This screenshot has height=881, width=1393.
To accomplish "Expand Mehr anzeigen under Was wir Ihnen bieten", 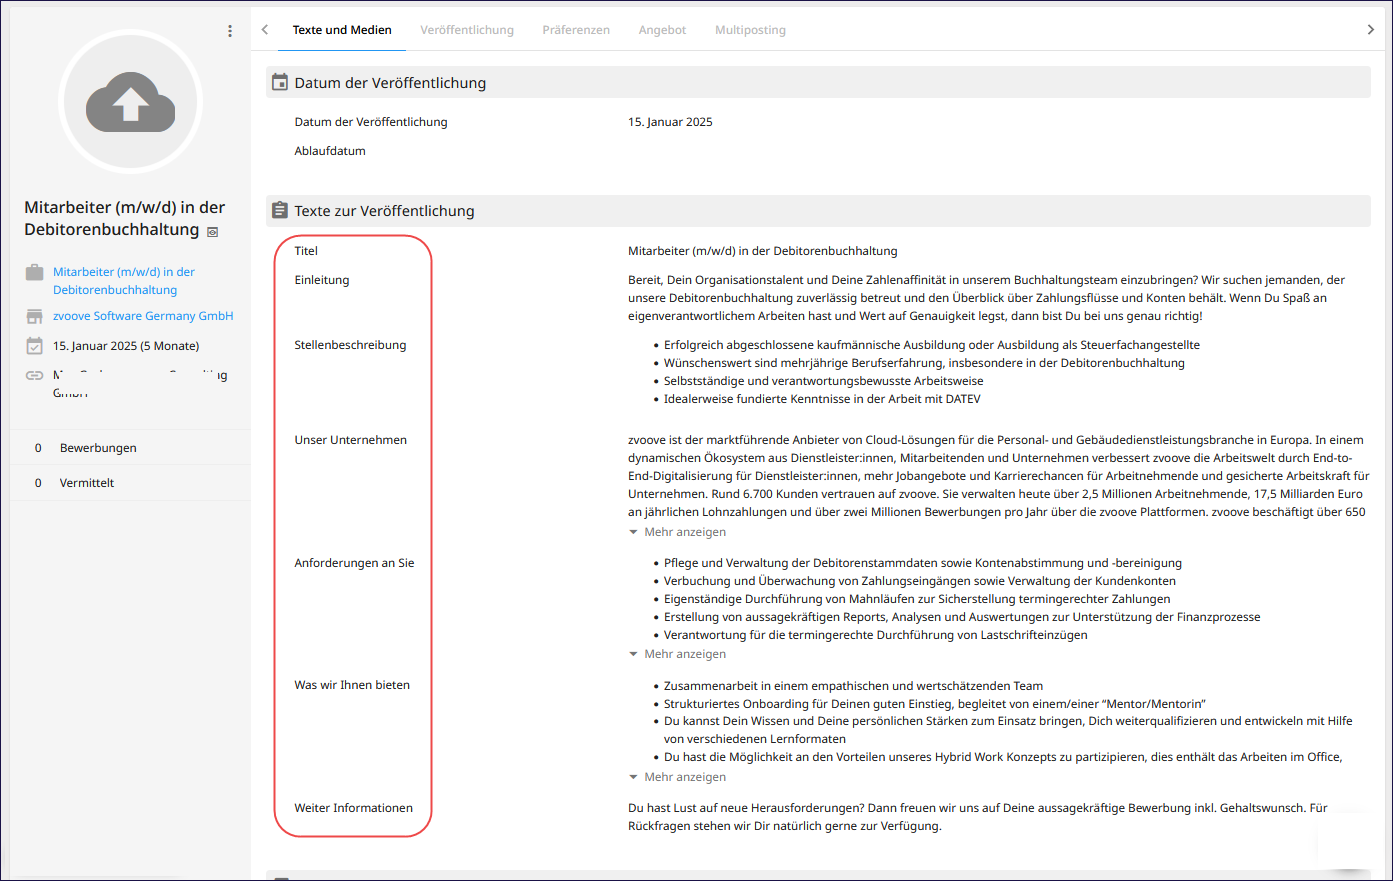I will tap(677, 777).
